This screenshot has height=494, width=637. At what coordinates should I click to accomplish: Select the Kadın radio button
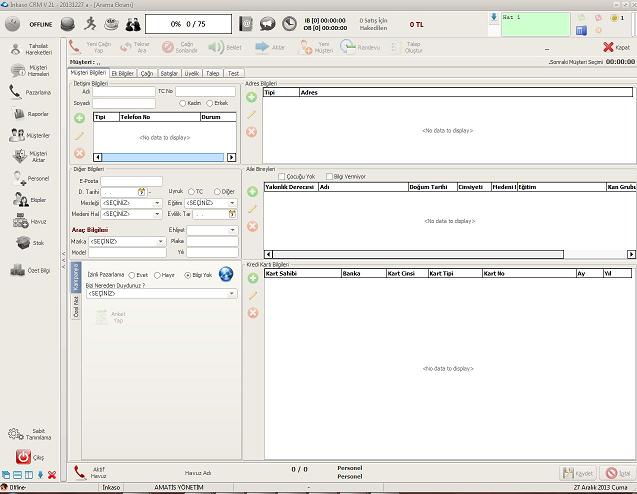coord(183,103)
